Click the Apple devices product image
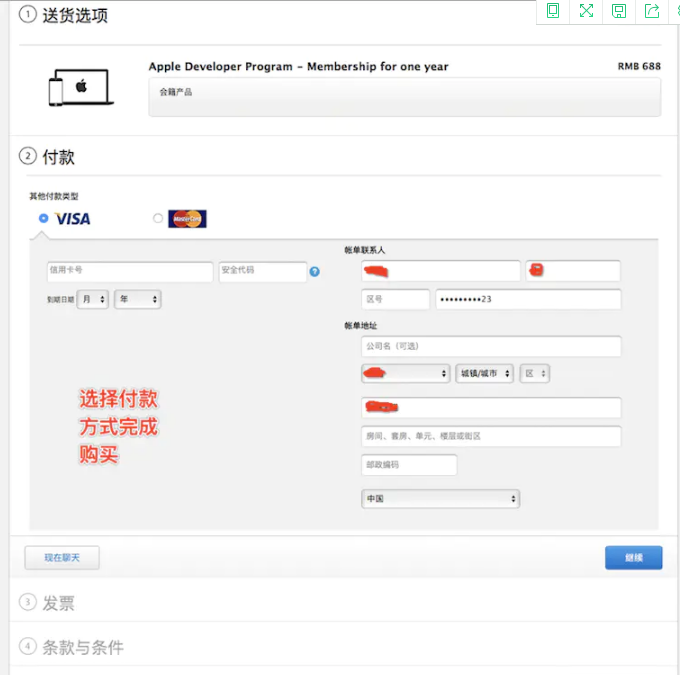The image size is (680, 675). tap(81, 87)
